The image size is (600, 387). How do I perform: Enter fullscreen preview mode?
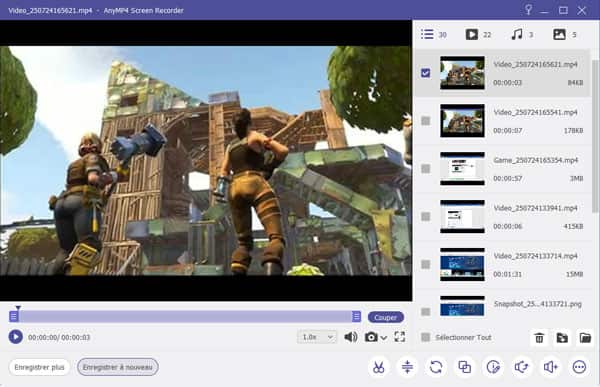coord(400,337)
